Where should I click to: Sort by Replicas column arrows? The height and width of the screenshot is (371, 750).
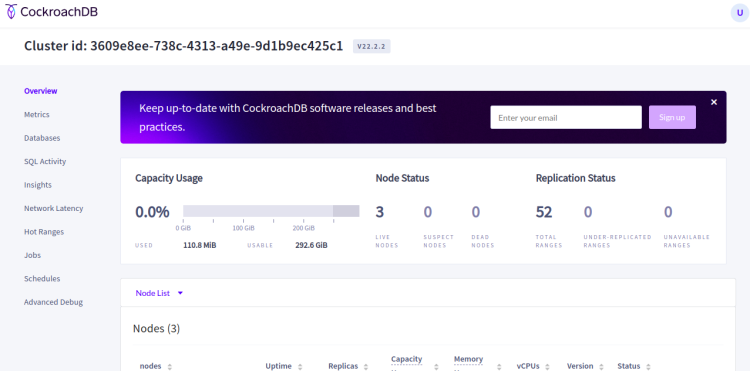point(366,367)
